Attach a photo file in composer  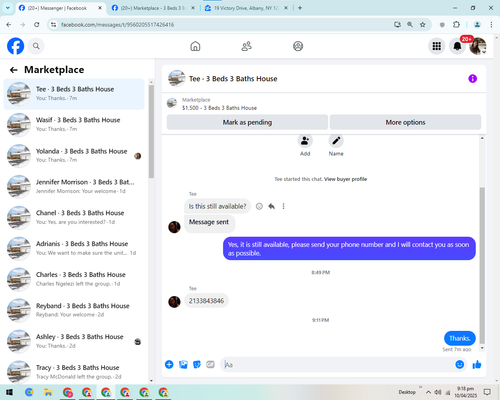click(x=183, y=365)
